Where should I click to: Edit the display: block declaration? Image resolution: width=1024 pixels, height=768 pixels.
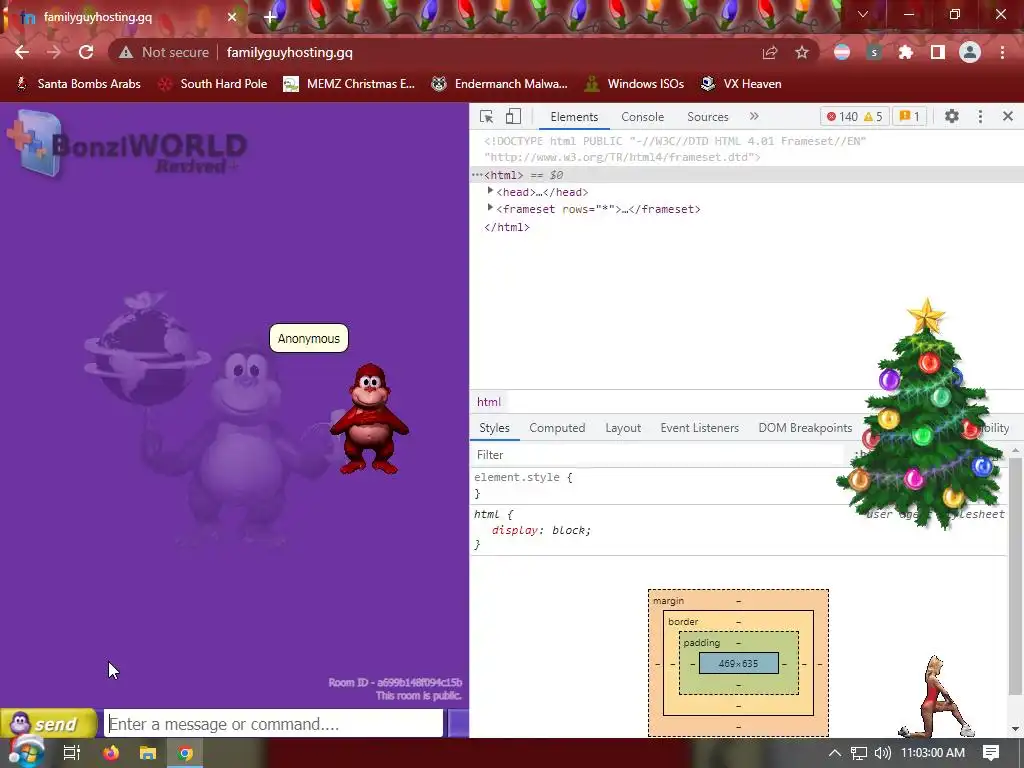click(x=541, y=530)
